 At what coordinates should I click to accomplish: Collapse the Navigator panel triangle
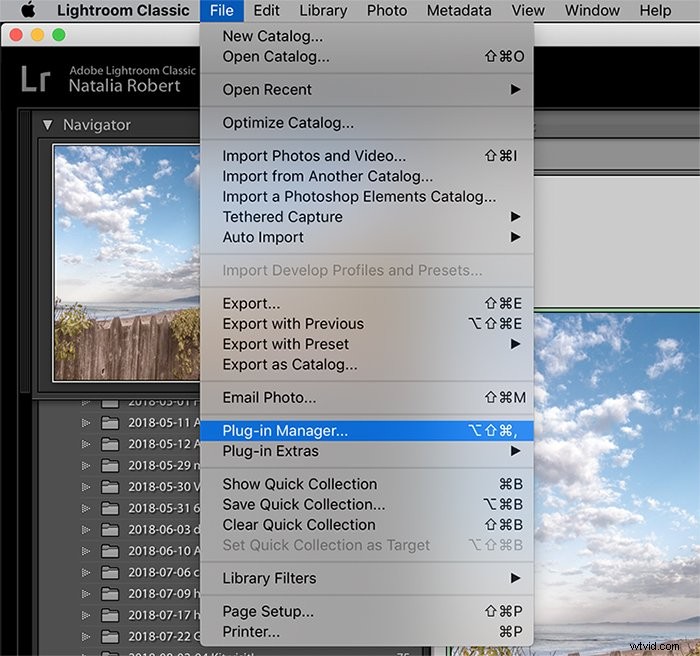point(47,125)
